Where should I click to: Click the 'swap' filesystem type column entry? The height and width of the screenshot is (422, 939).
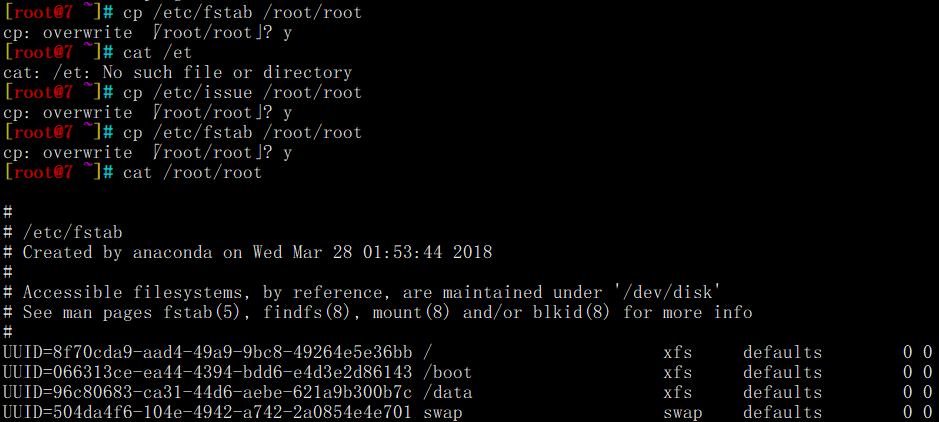point(683,412)
